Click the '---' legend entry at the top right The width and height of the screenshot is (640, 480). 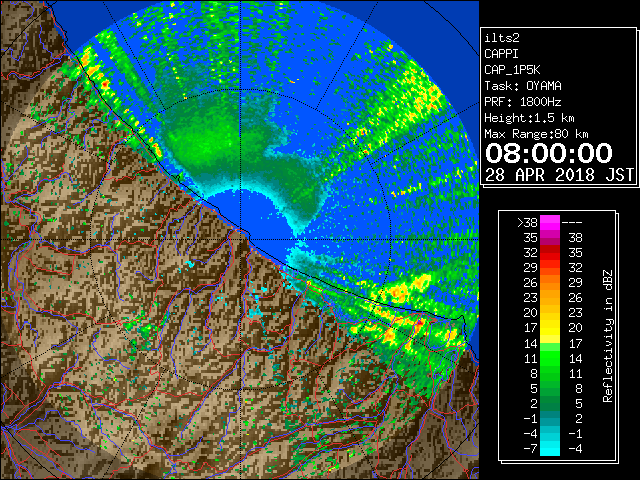(572, 223)
